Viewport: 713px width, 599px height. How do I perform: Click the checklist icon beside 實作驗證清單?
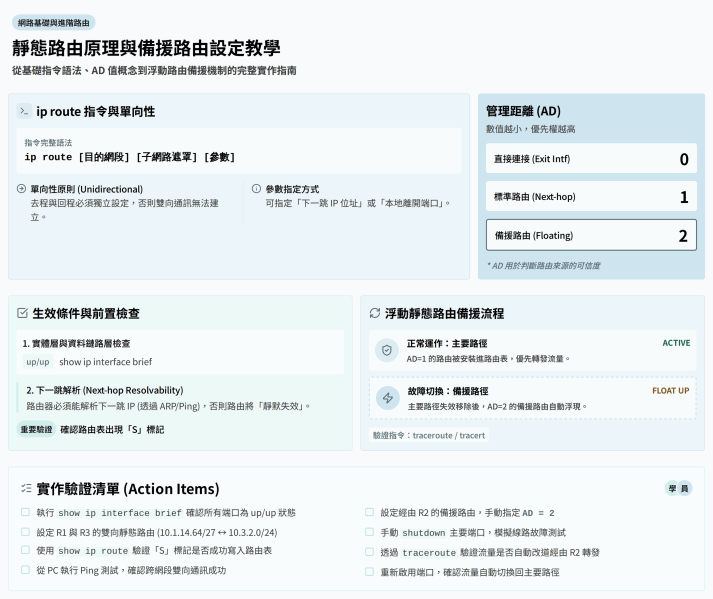[x=26, y=488]
